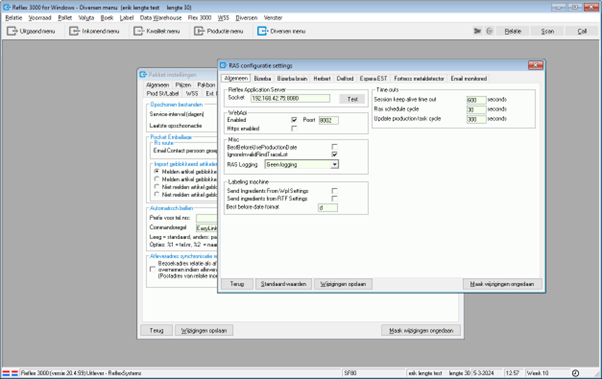Click Maak wijzigingen ongedaan in Pakket instellingen
Viewport: 602px width, 379px height.
(421, 330)
